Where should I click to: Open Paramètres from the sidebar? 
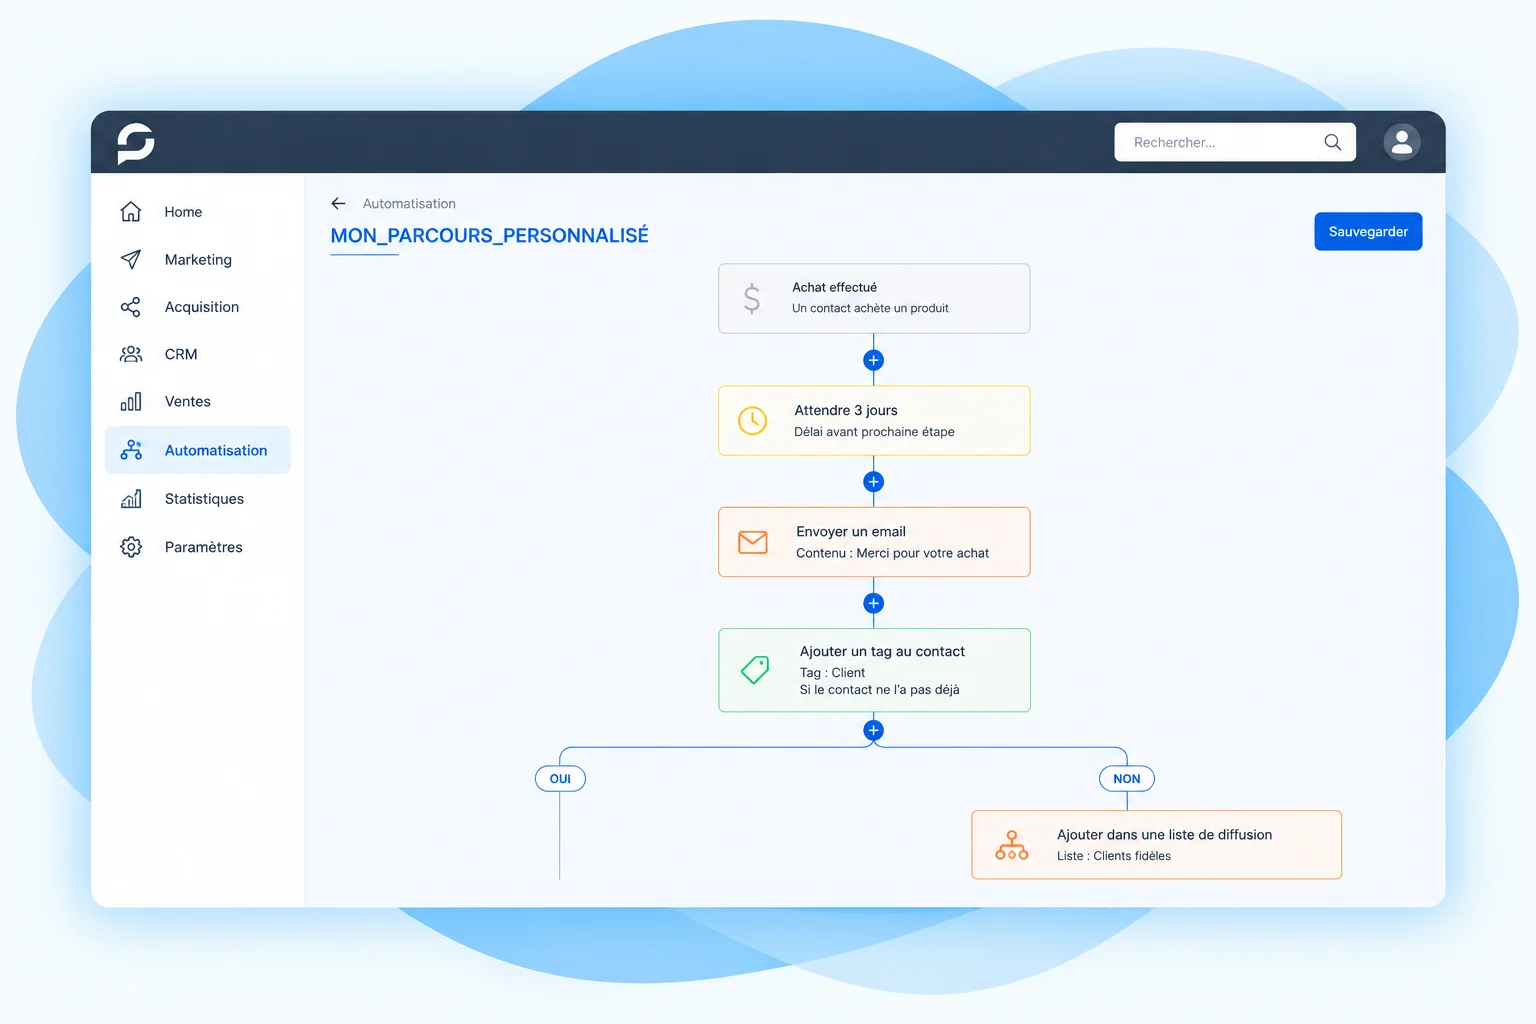click(x=198, y=547)
